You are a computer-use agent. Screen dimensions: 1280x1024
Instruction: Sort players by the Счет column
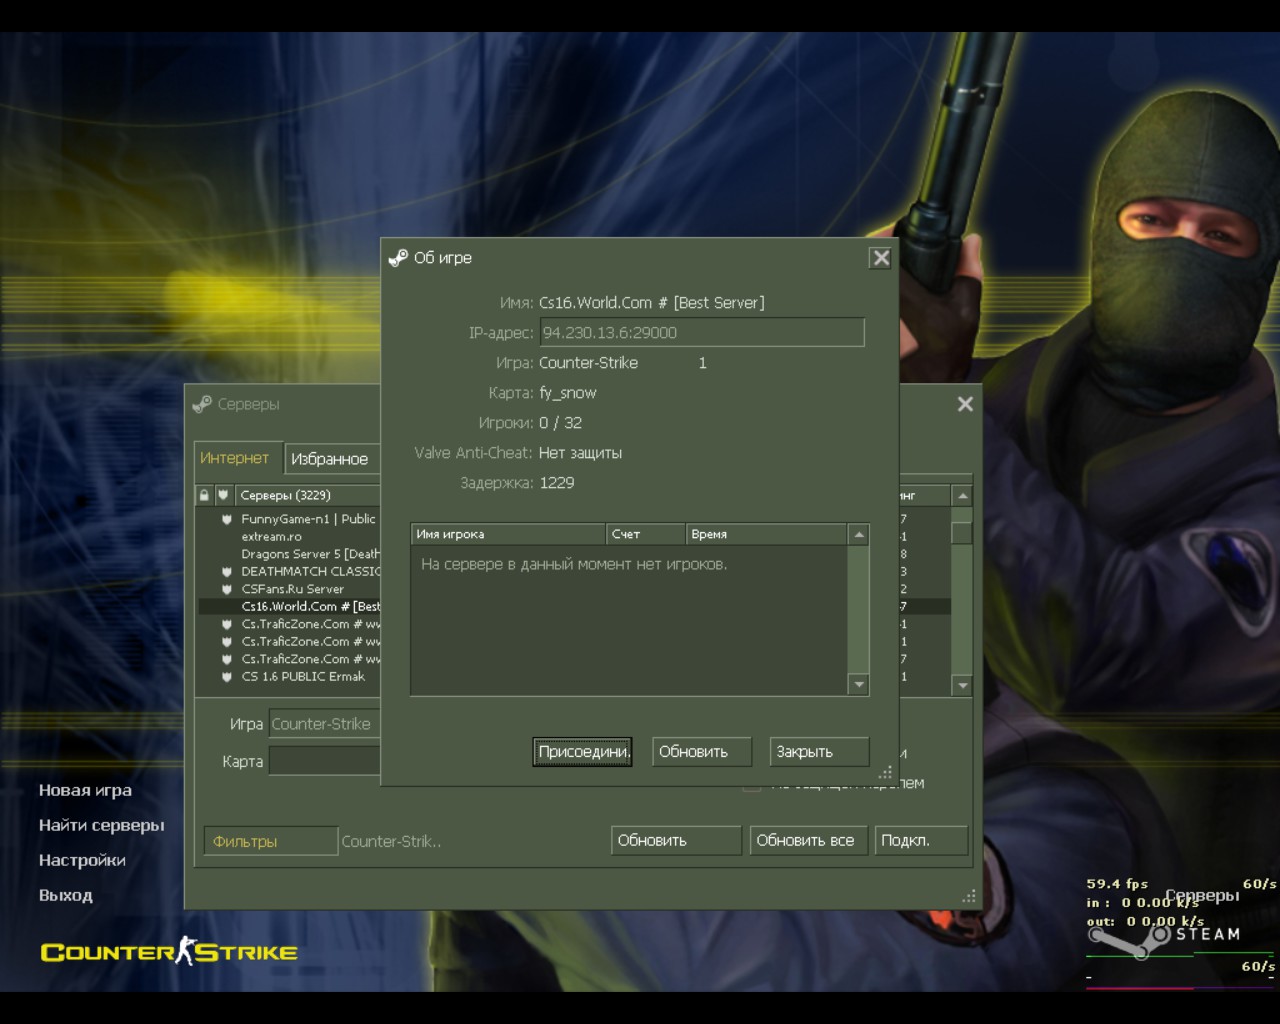click(x=646, y=535)
